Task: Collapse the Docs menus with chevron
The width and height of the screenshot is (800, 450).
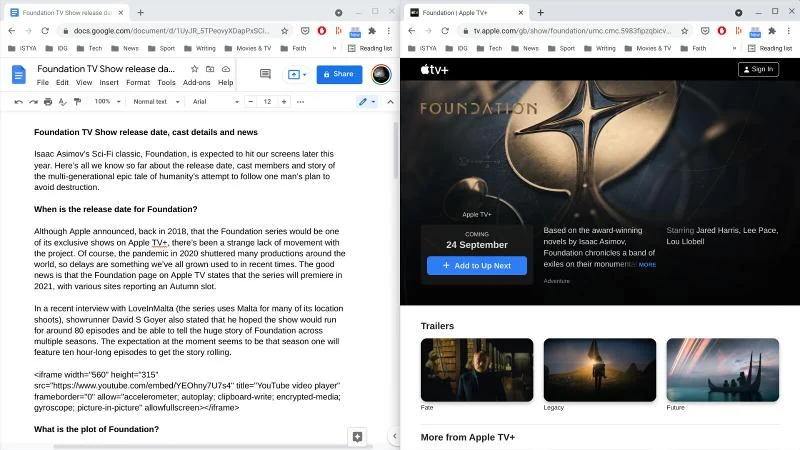Action: click(x=390, y=102)
